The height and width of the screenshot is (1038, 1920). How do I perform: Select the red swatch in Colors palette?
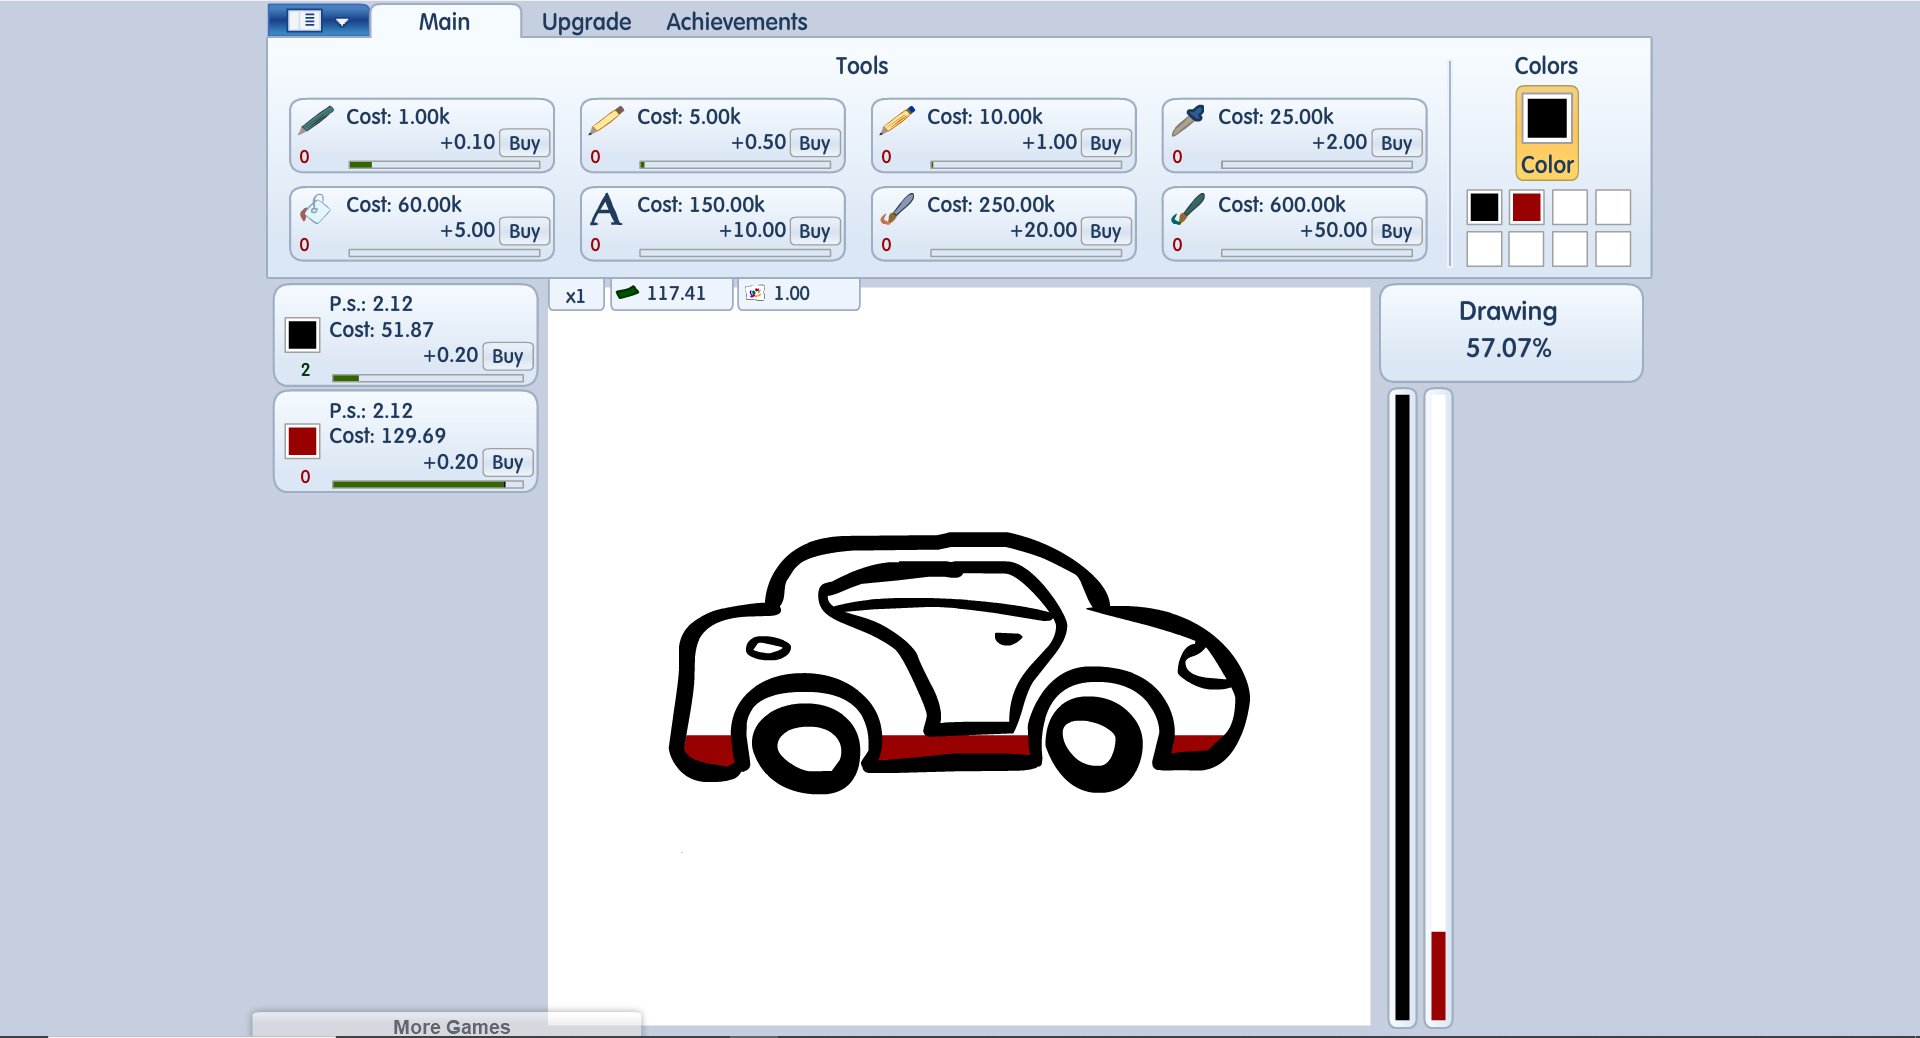1527,208
